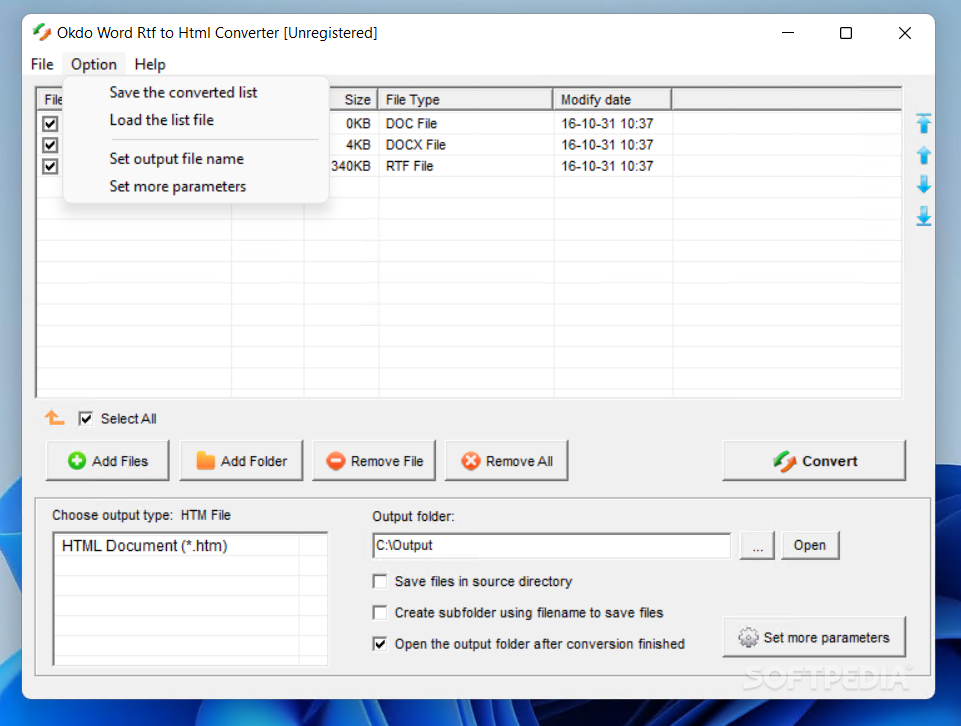Click the 340KB size cell
The height and width of the screenshot is (726, 961).
pyautogui.click(x=351, y=167)
